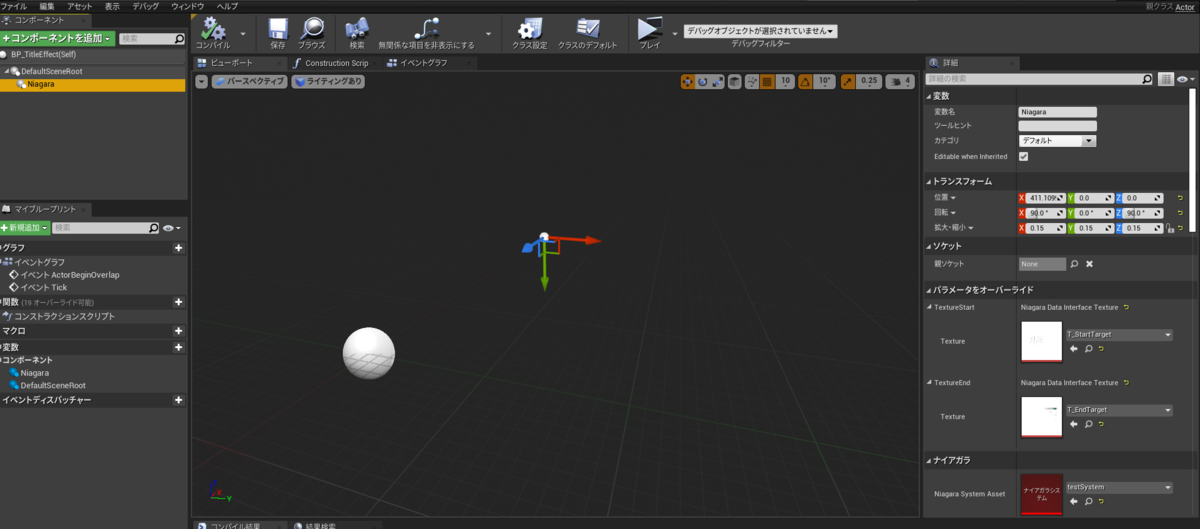Screen dimensions: 1200x529
Task: Click the コンポーネントを追加 button
Action: (58, 39)
